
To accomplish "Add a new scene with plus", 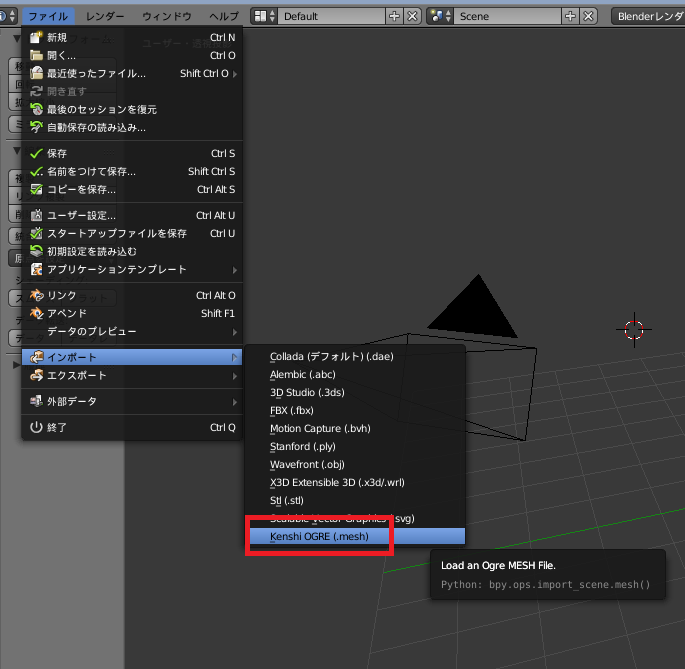I will coord(570,17).
